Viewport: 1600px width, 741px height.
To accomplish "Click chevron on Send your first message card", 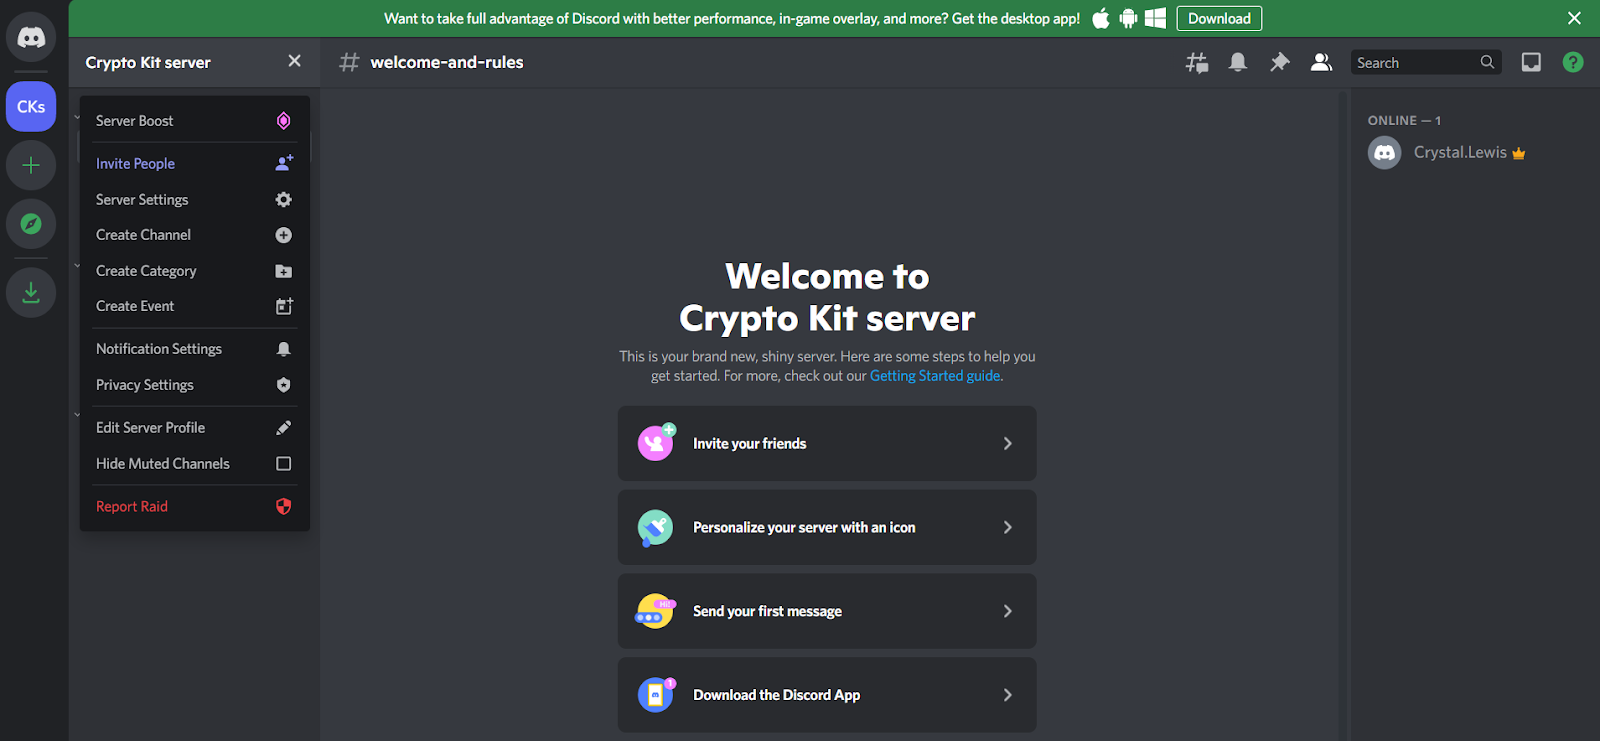I will [1007, 611].
